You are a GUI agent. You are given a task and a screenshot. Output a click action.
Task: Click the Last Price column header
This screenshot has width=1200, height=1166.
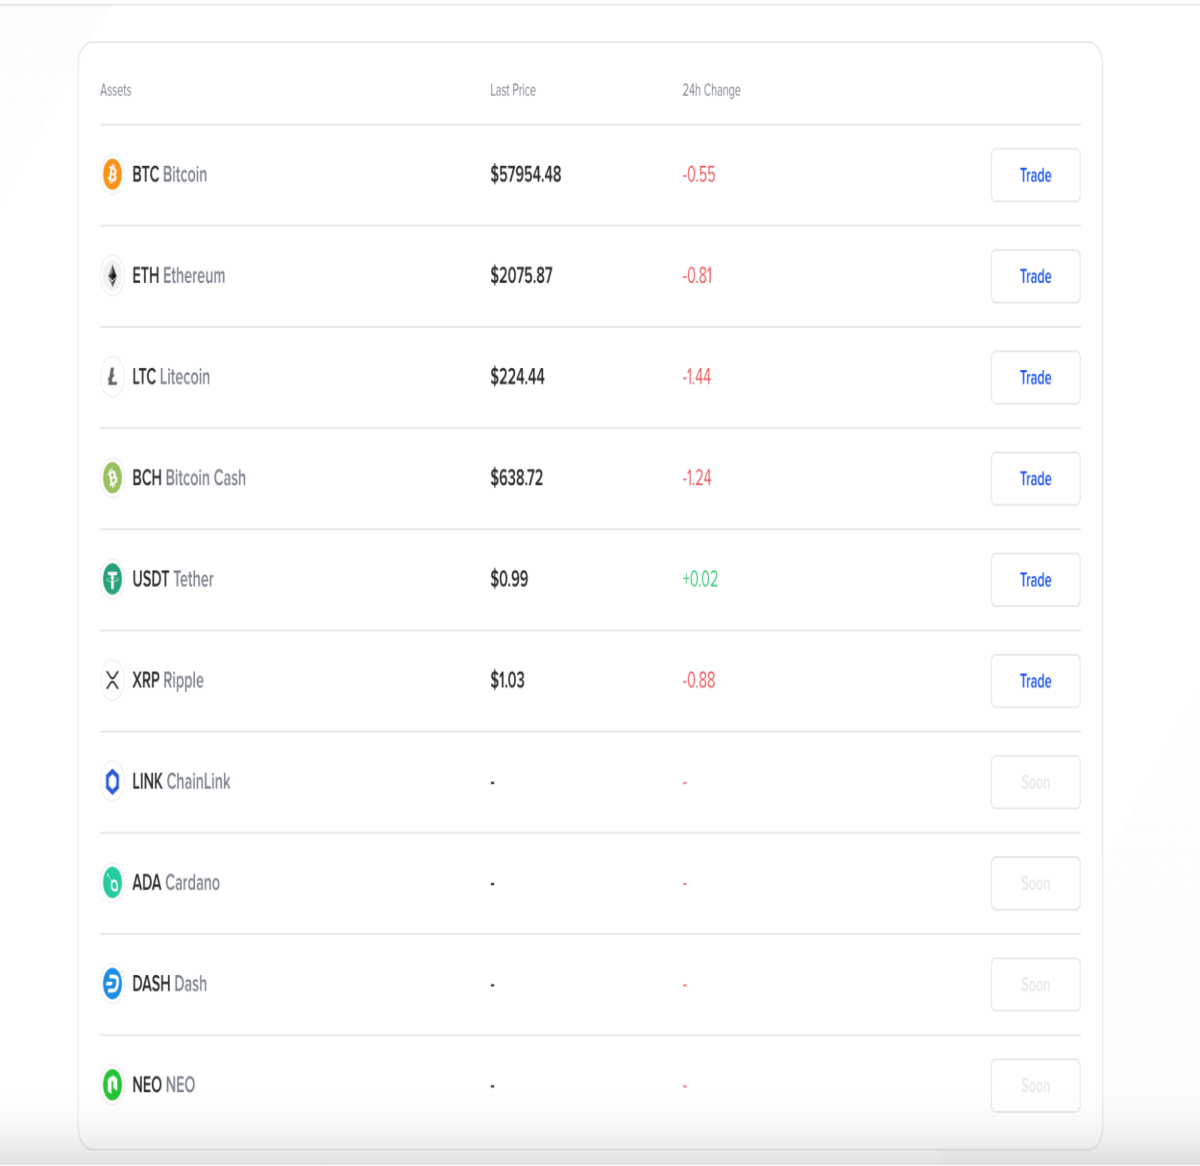coord(513,90)
